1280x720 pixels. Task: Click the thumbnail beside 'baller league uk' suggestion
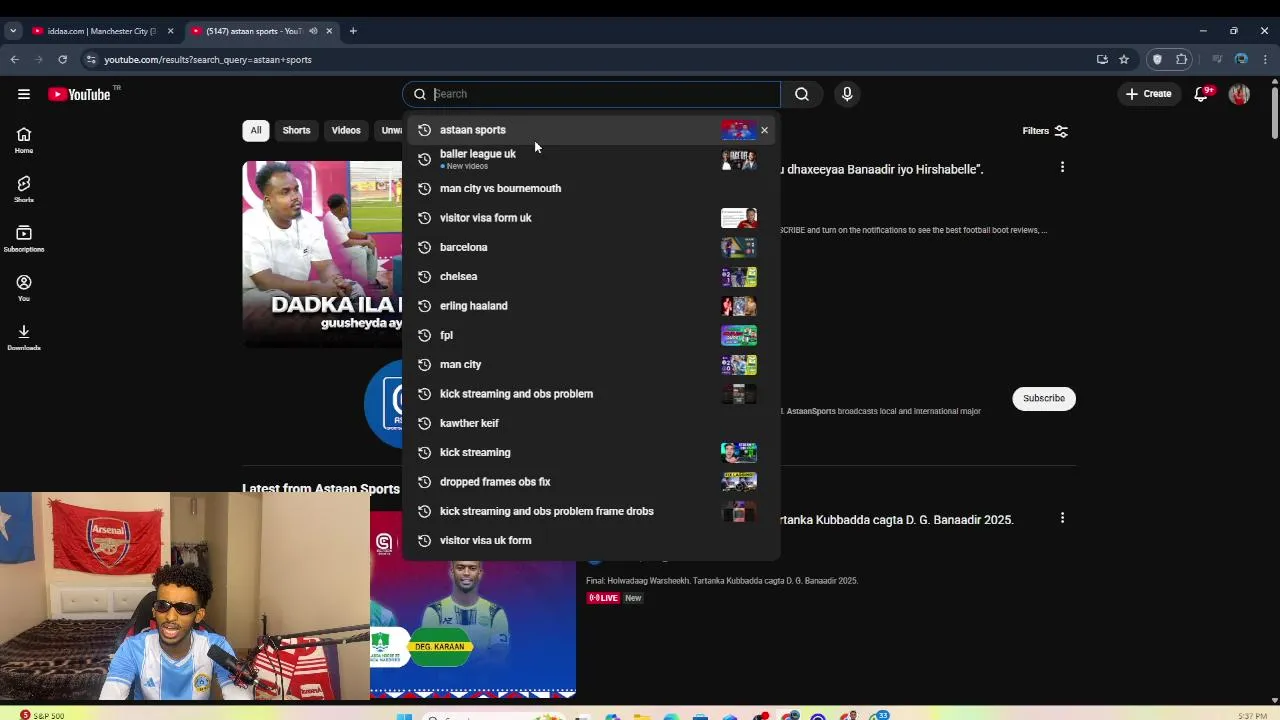(x=739, y=159)
